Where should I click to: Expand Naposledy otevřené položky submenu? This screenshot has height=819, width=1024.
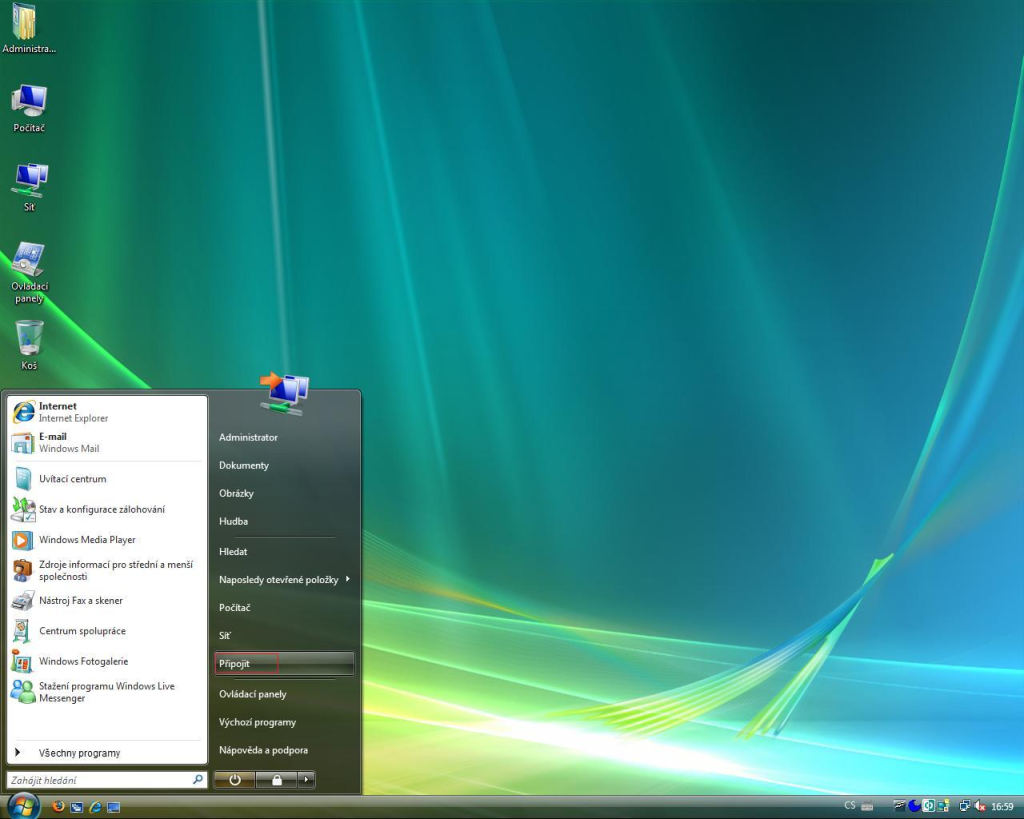tap(285, 579)
